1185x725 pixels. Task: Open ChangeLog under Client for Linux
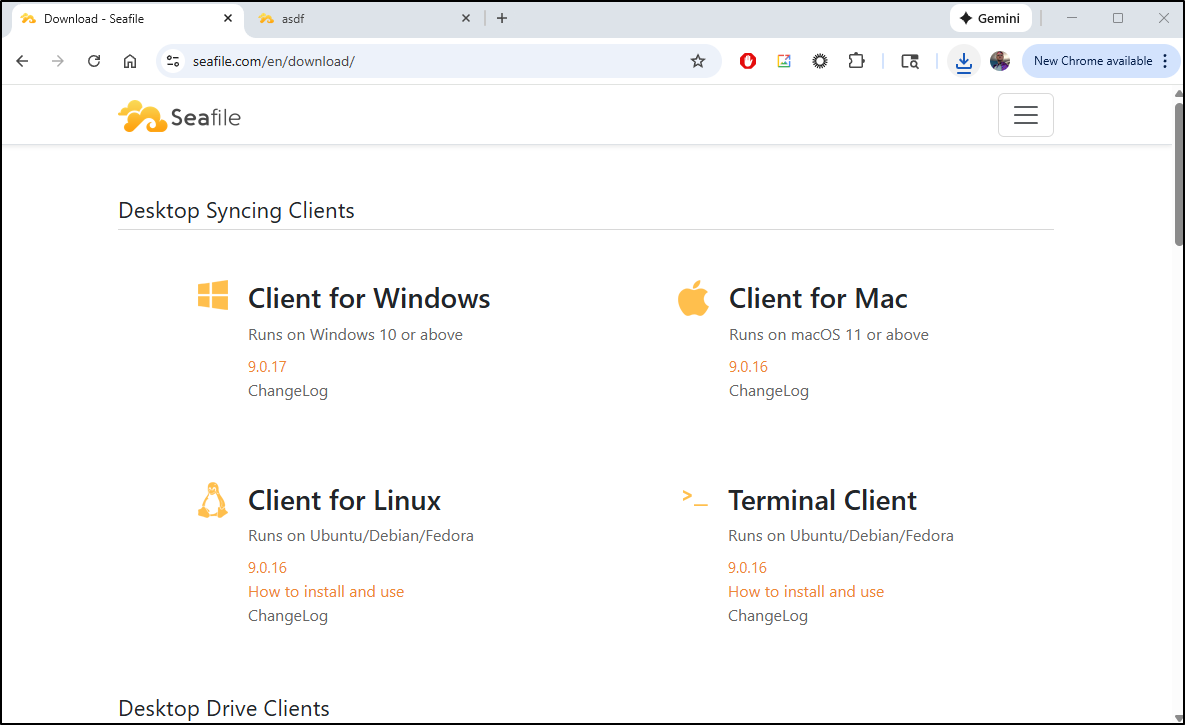coord(288,616)
